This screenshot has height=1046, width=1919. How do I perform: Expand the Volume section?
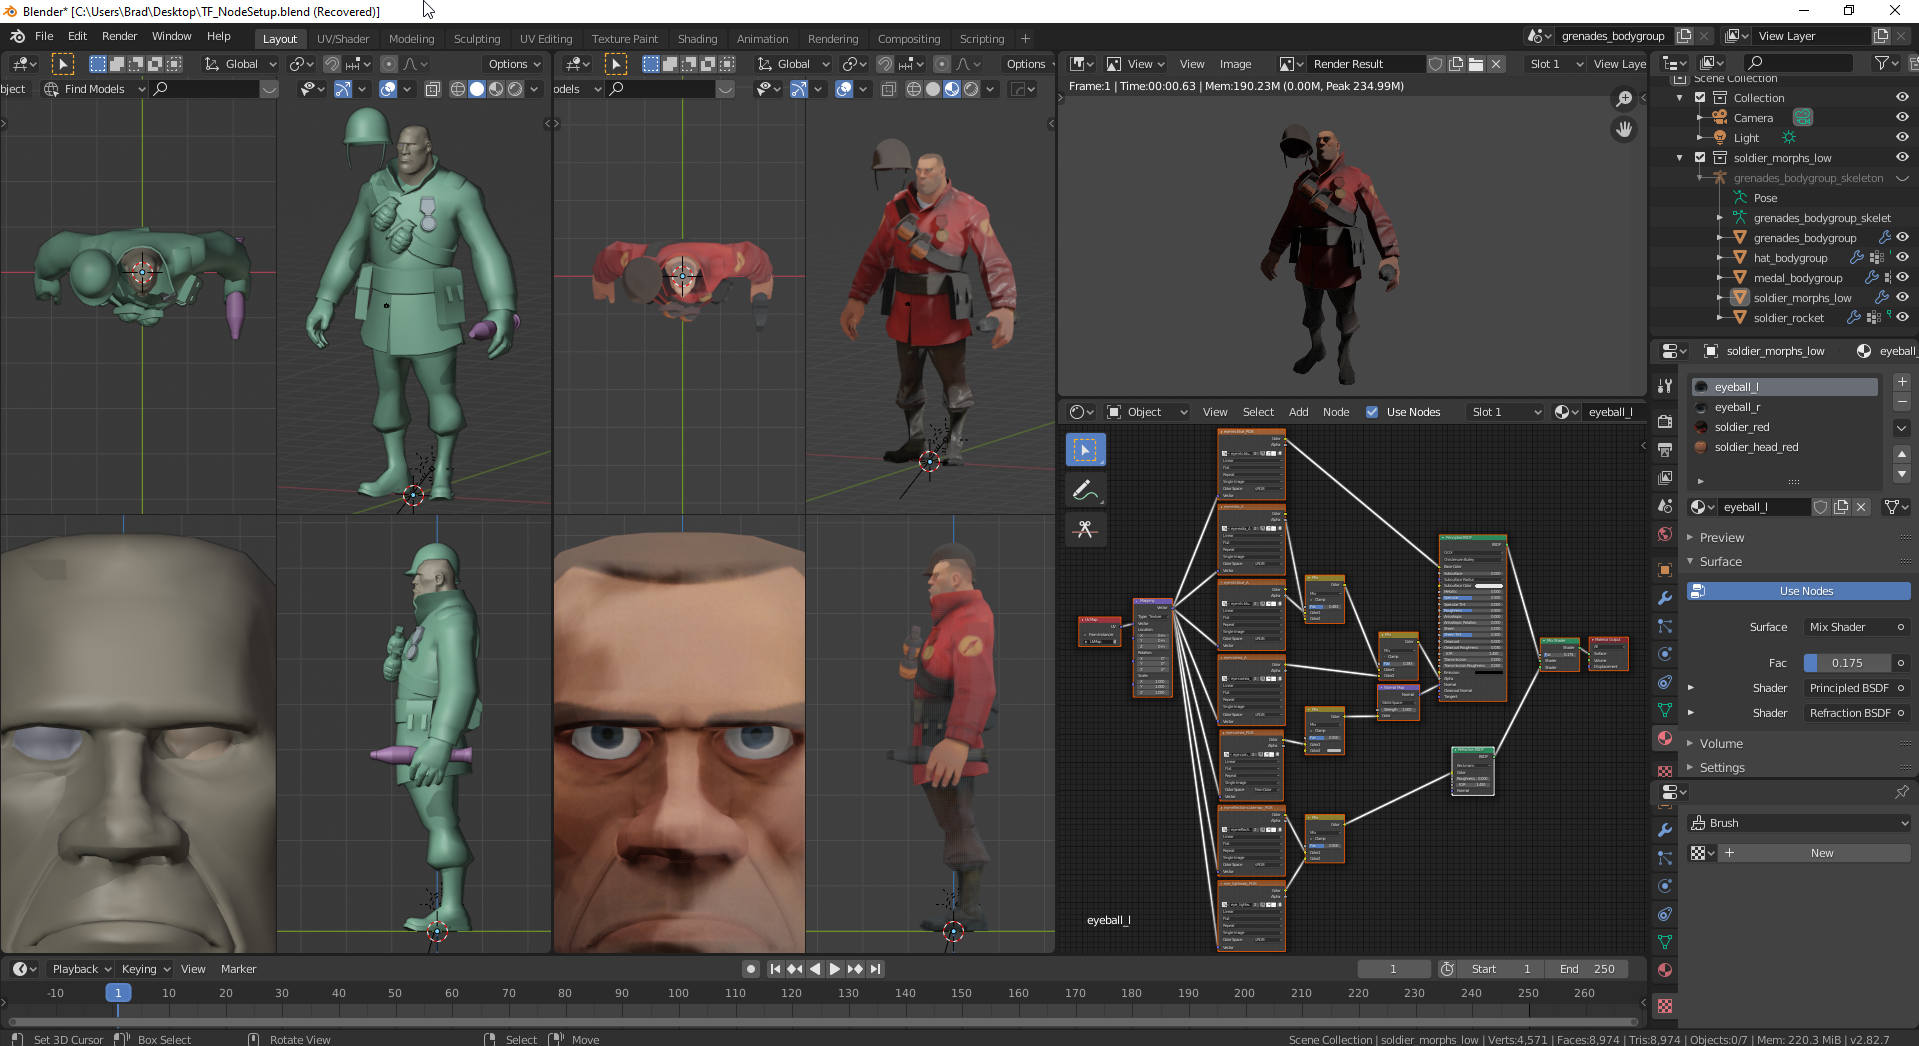tap(1720, 744)
